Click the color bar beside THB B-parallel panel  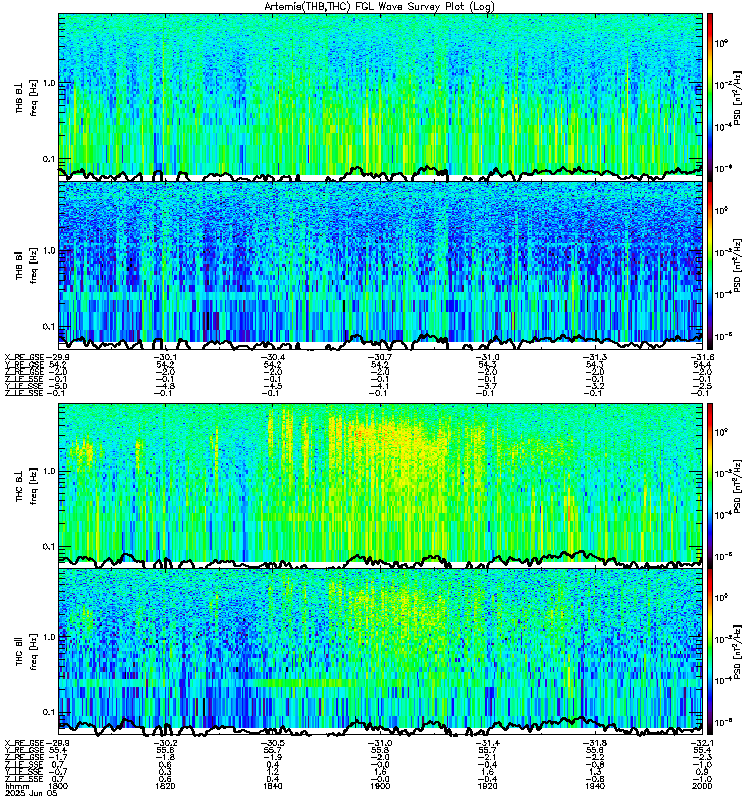pyautogui.click(x=710, y=265)
